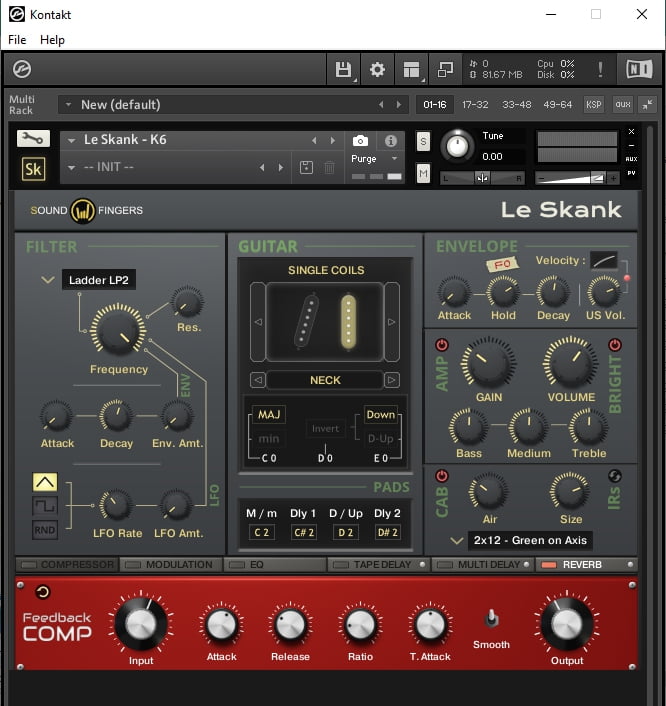This screenshot has width=666, height=706.
Task: Open the Ladder LP2 filter type dropdown
Action: coord(98,280)
